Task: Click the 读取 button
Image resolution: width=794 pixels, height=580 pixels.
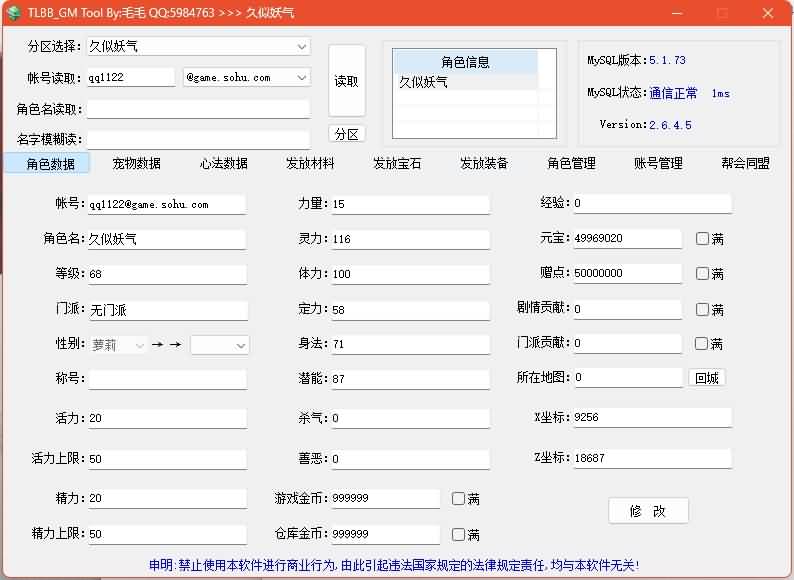Action: pos(347,81)
